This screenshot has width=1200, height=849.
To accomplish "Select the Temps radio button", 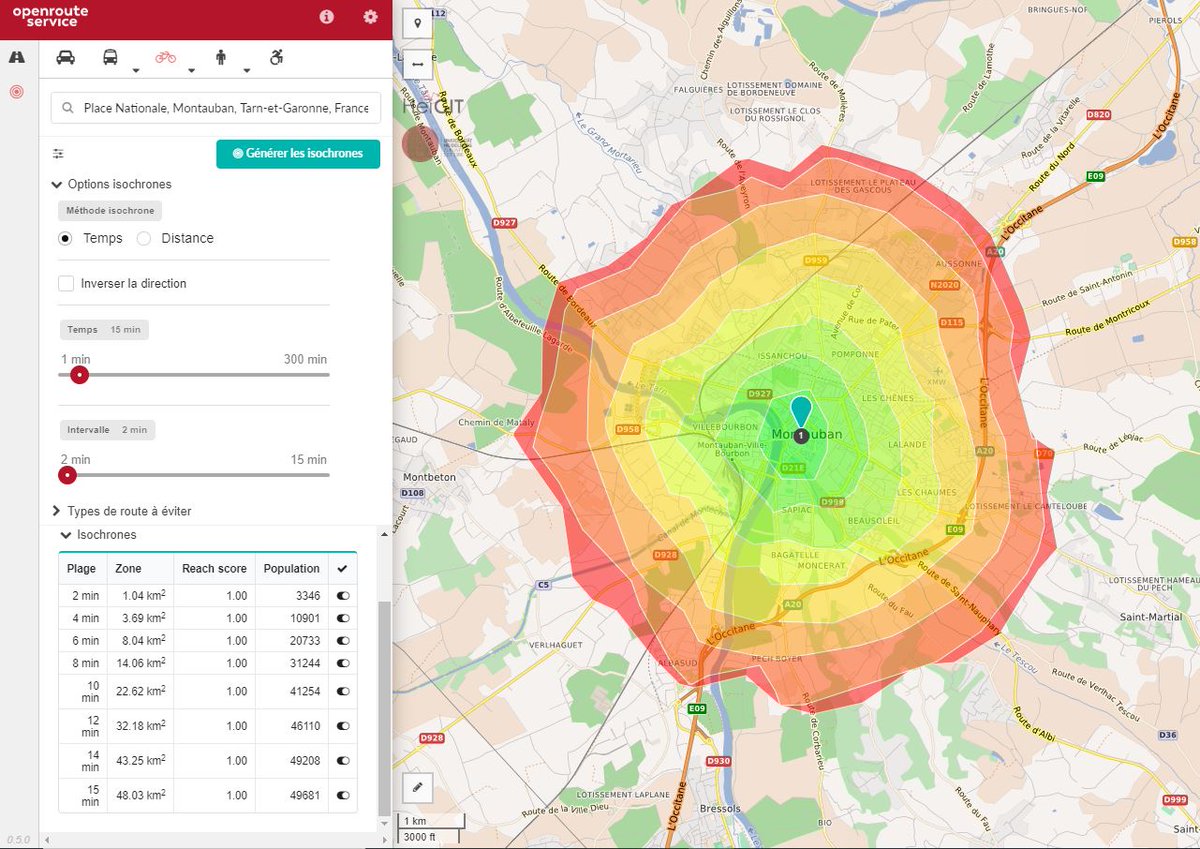I will (66, 238).
